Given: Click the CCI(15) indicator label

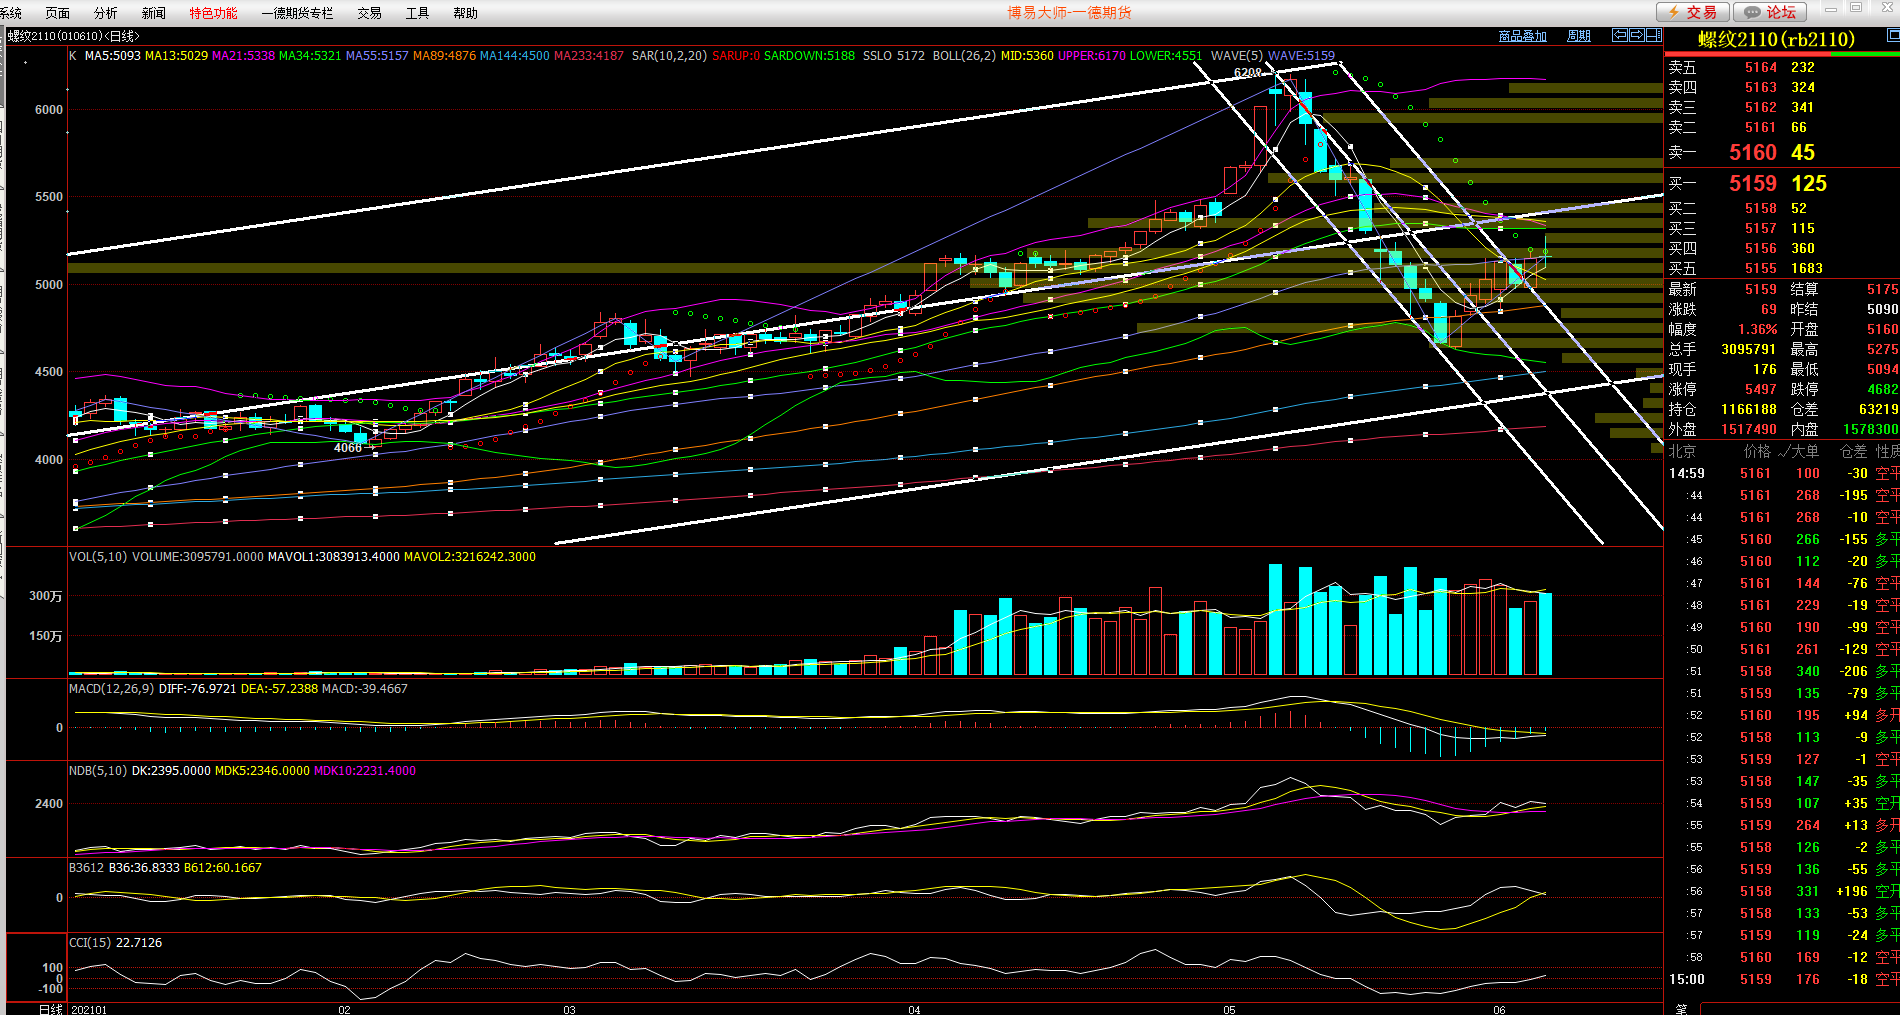Looking at the screenshot, I should [x=90, y=943].
